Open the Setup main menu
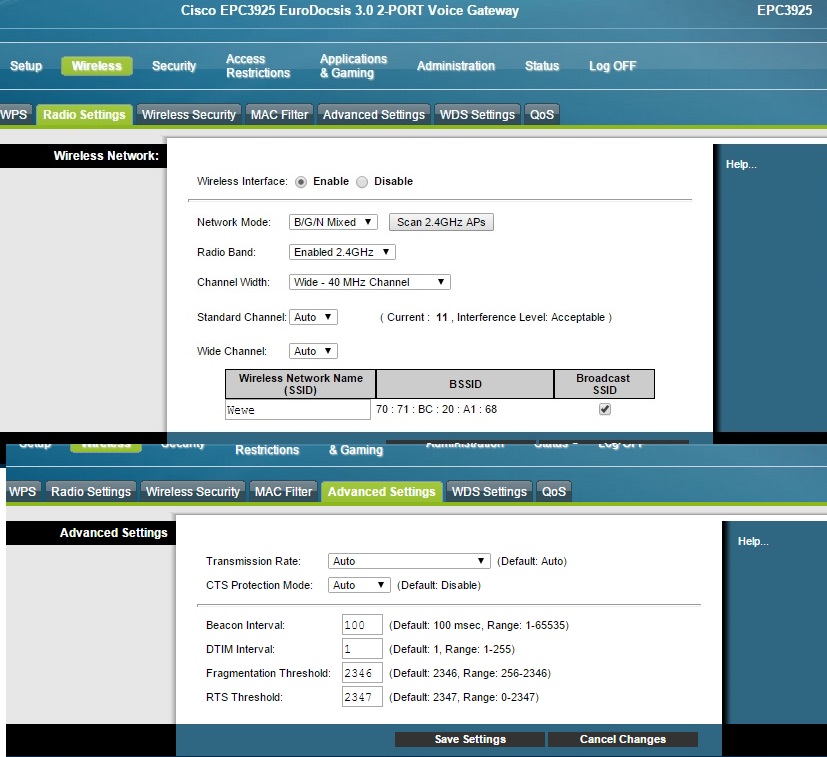The height and width of the screenshot is (757, 827). [x=26, y=66]
